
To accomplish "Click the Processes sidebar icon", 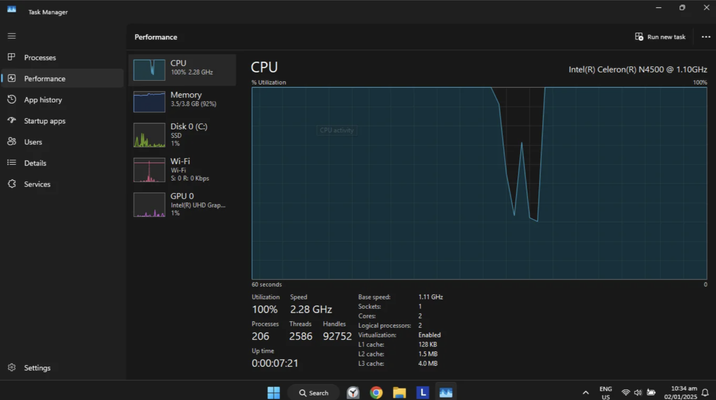I will pos(12,57).
